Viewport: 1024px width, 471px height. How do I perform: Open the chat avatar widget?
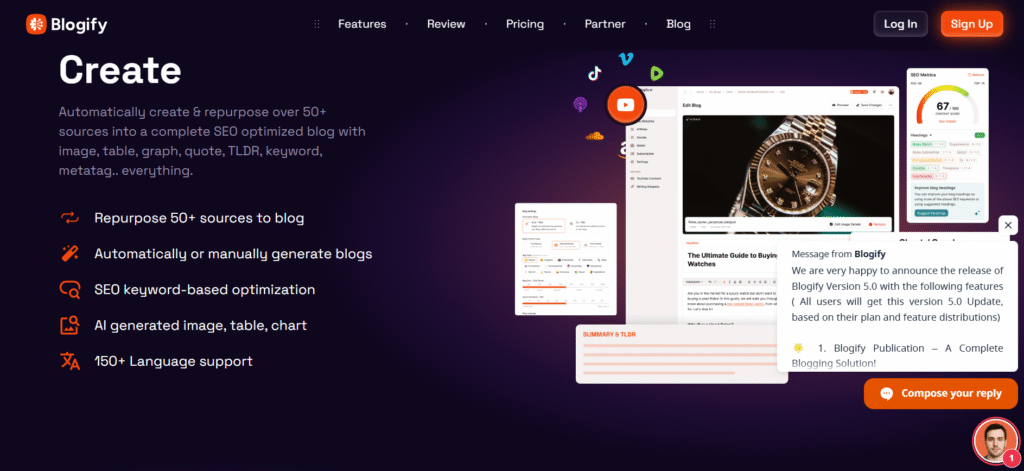click(x=995, y=441)
